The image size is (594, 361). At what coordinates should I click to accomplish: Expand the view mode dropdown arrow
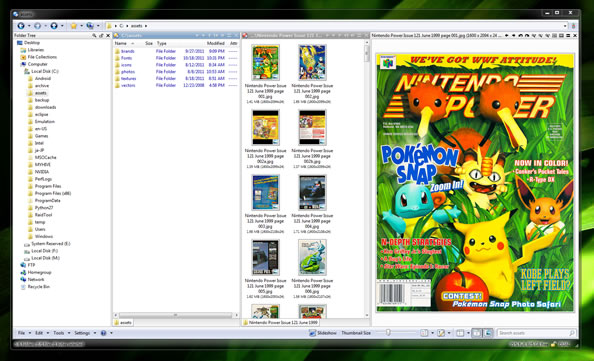pyautogui.click(x=433, y=333)
